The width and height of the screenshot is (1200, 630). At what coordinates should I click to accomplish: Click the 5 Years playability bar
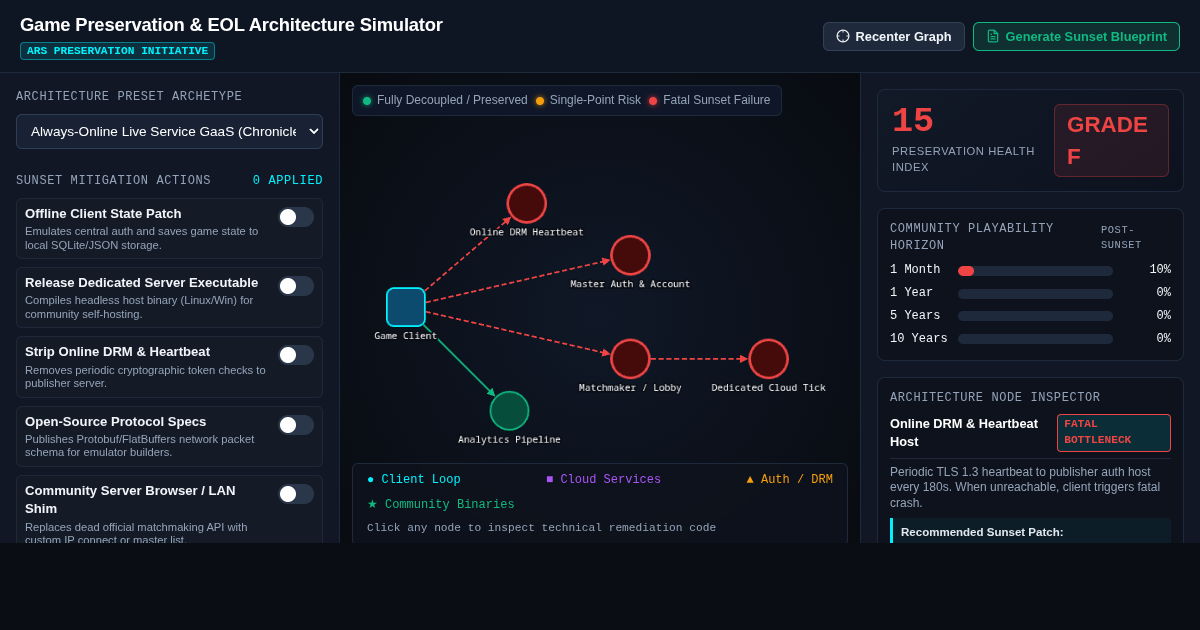(1035, 316)
